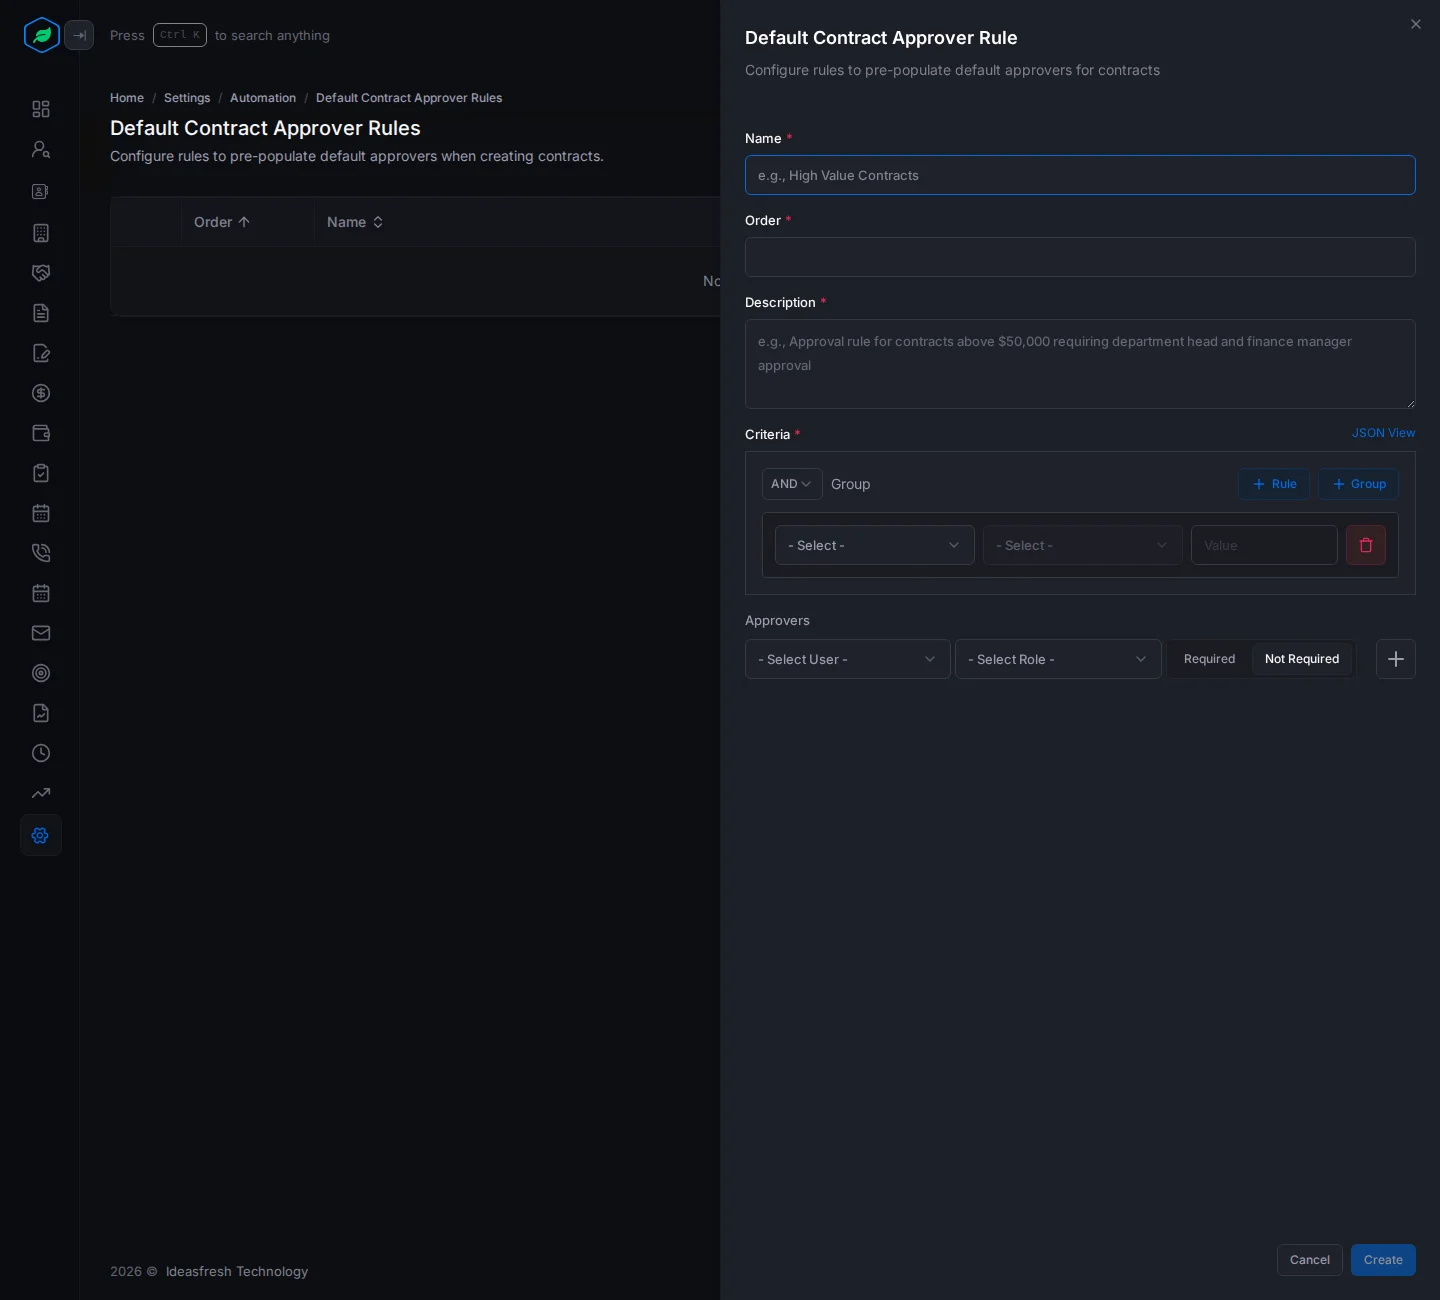
Task: Open the criteria operator Select dropdown
Action: tap(1083, 545)
